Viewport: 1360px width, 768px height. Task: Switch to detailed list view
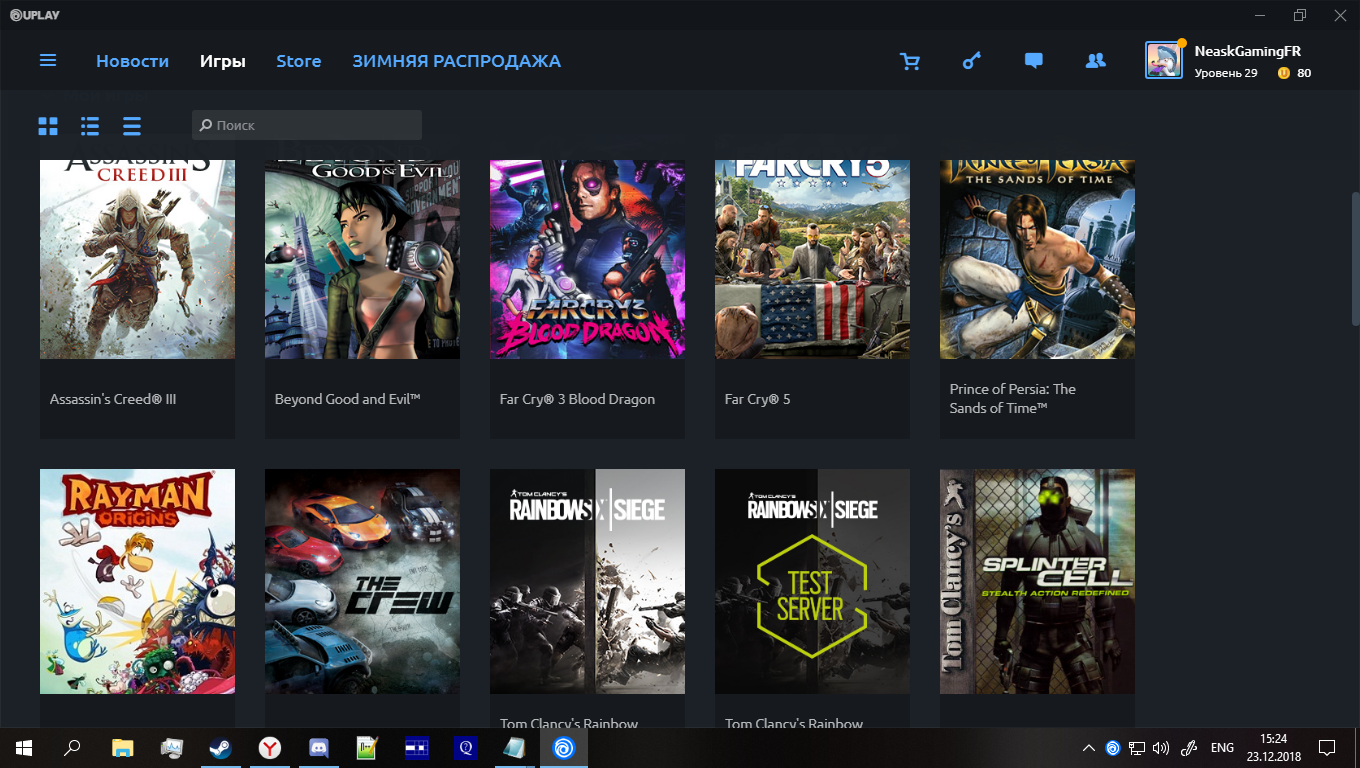tap(90, 126)
